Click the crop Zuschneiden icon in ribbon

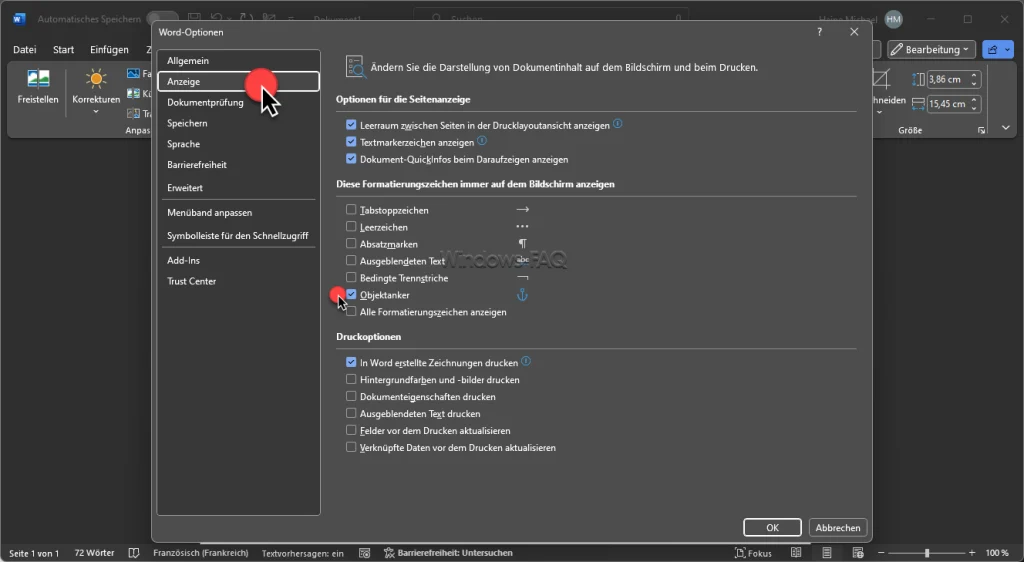tap(881, 79)
